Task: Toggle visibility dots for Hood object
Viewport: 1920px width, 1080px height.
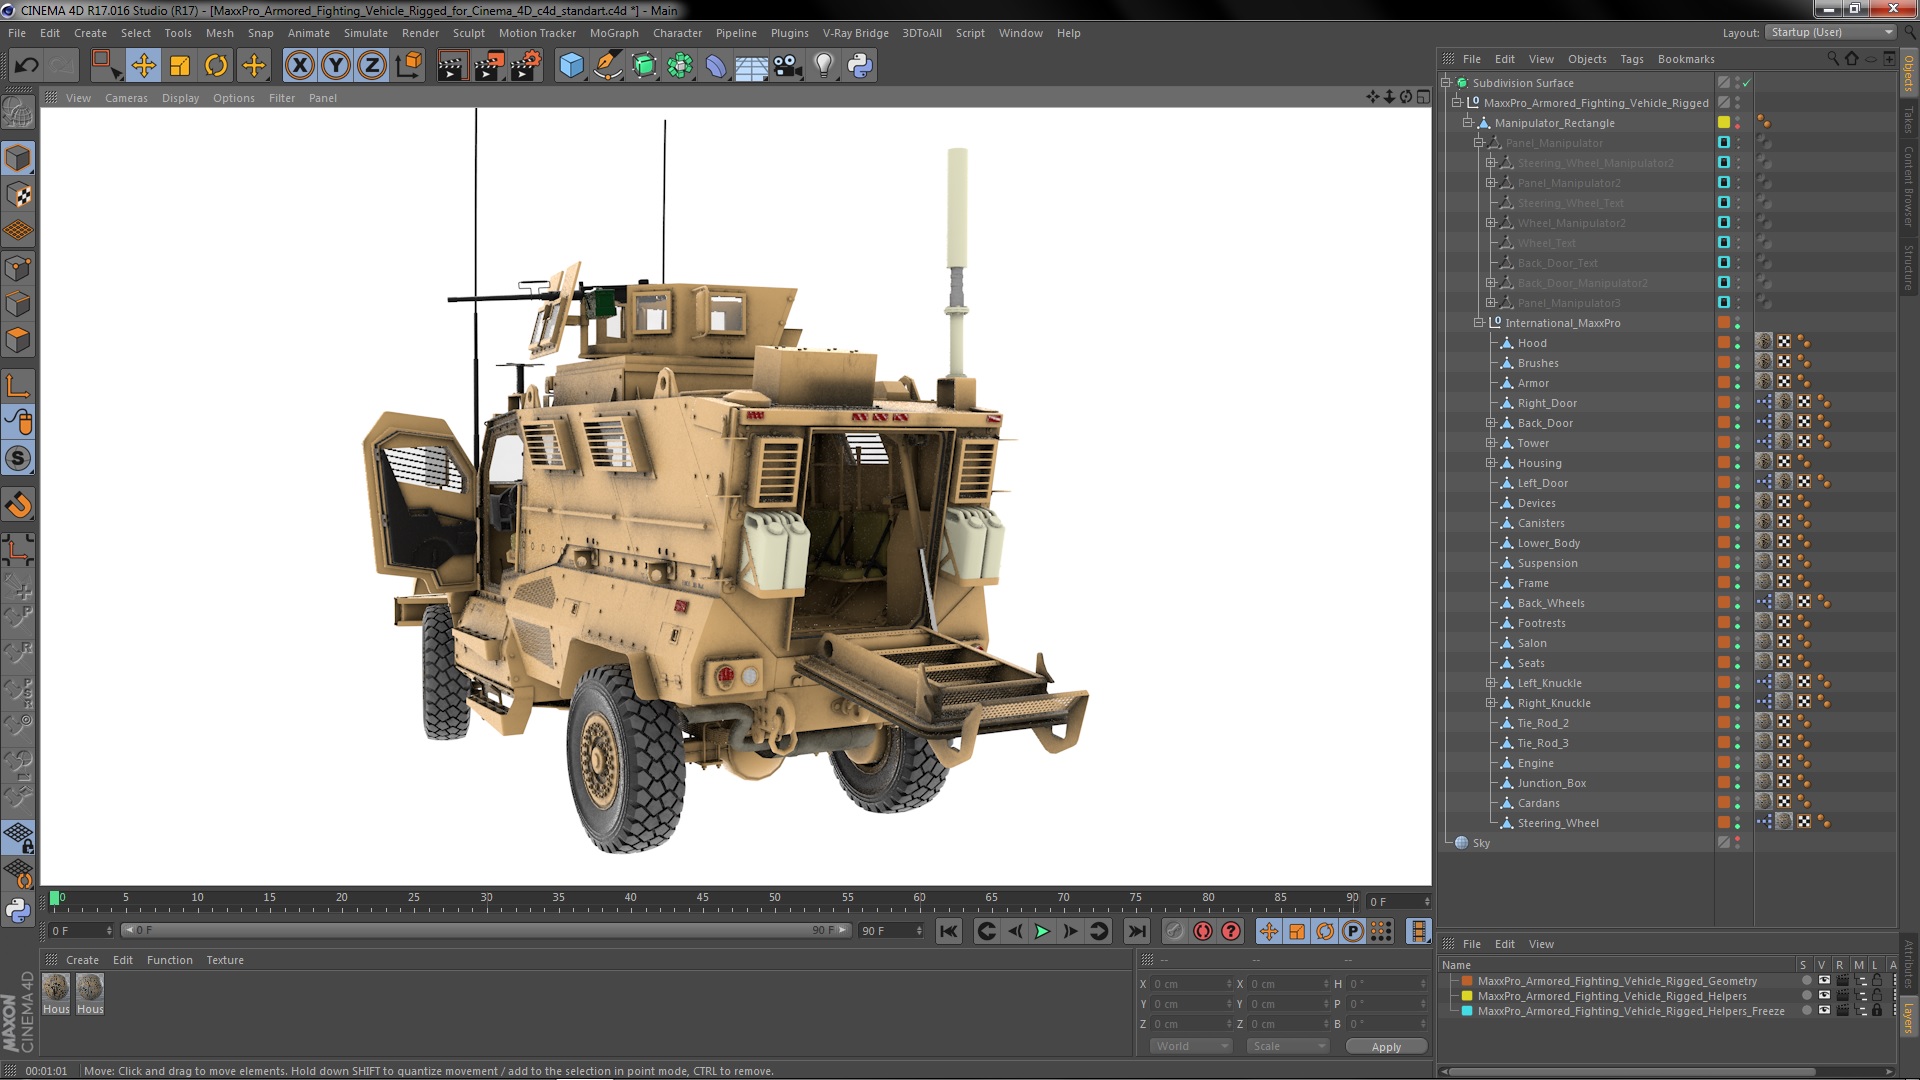Action: 1737,343
